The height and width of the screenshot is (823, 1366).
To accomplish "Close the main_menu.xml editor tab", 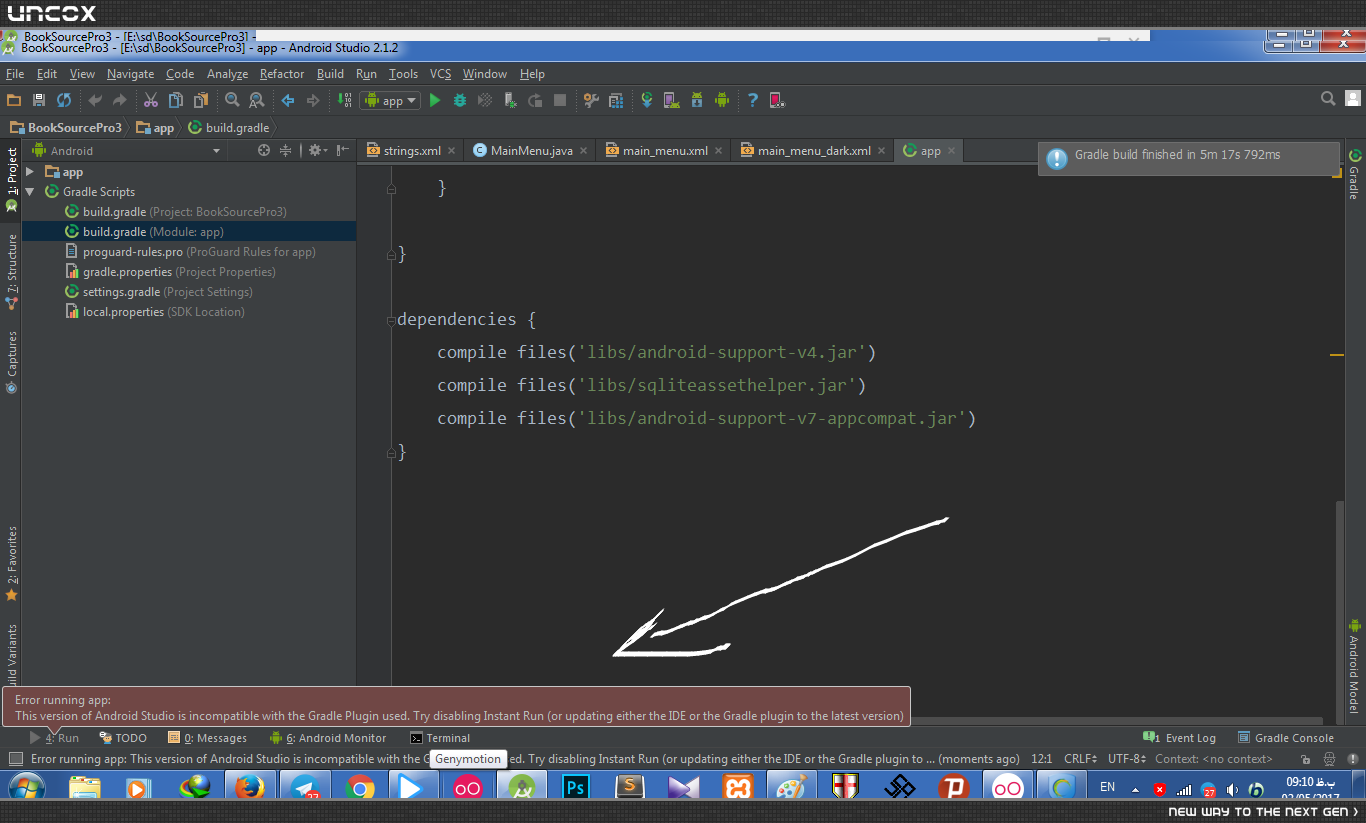I will [719, 151].
